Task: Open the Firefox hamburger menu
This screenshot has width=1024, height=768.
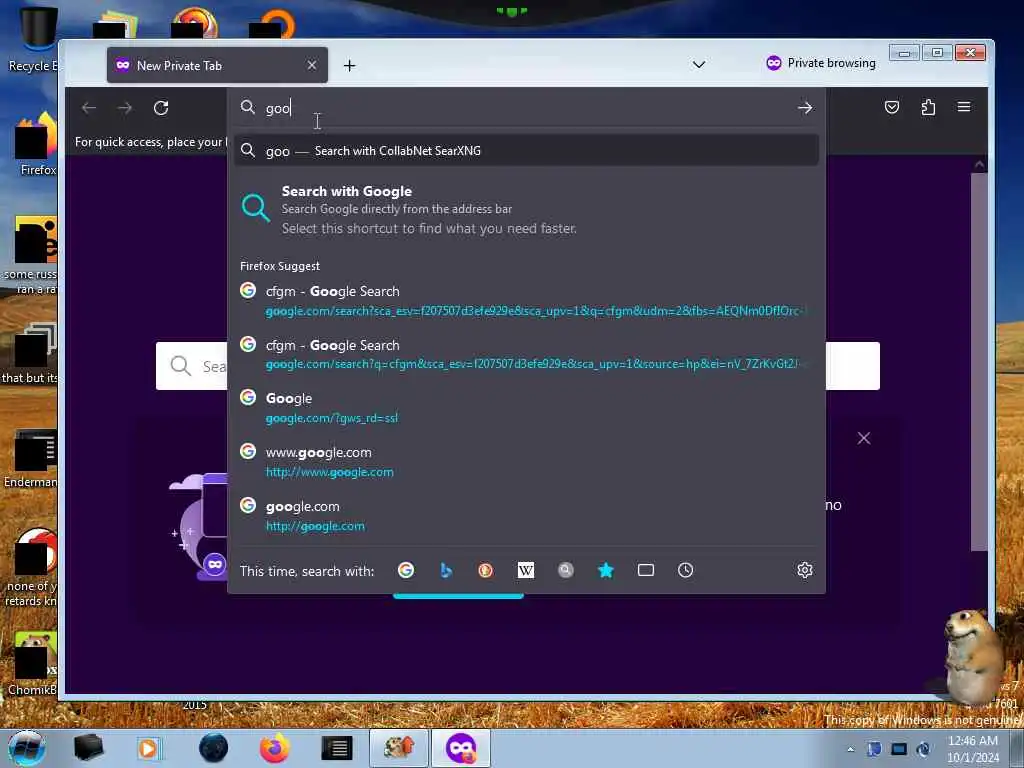Action: click(964, 107)
